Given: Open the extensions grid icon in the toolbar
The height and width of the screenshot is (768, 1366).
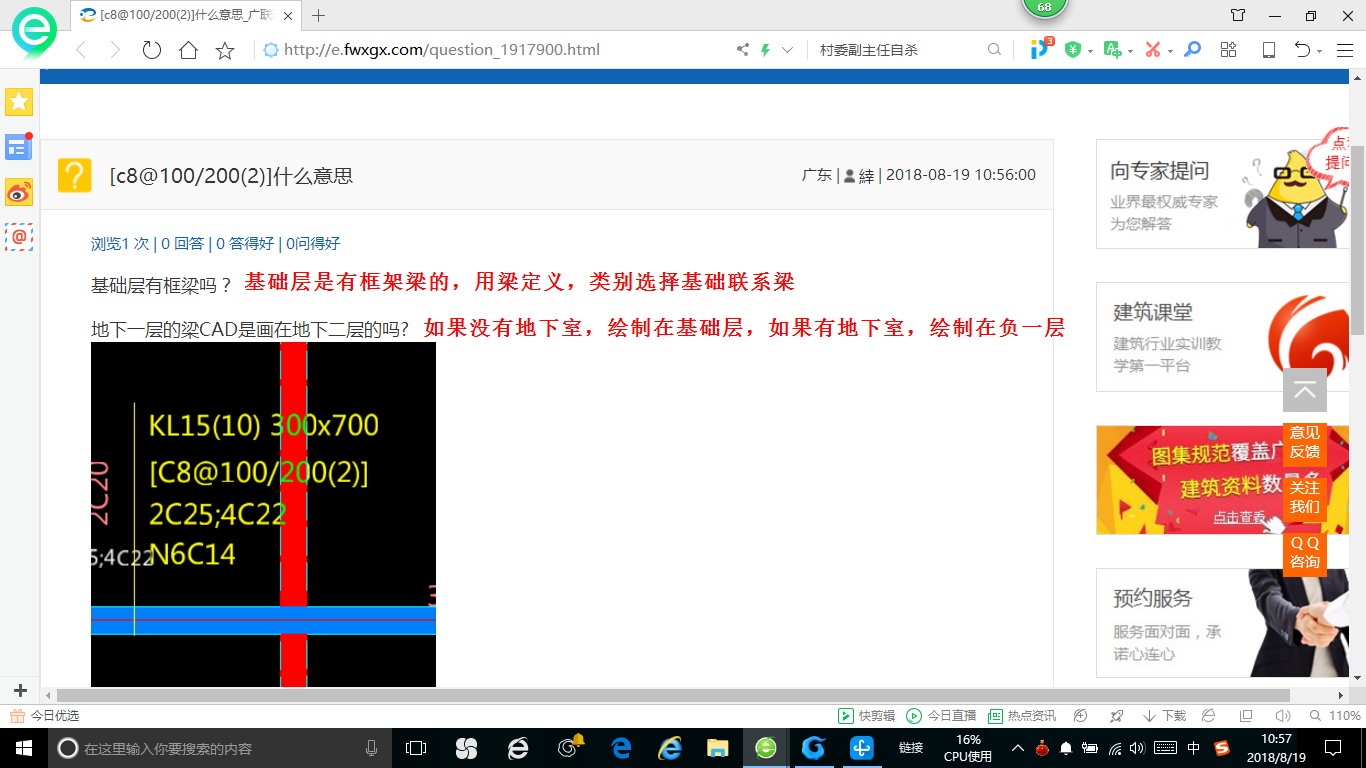Looking at the screenshot, I should tap(1228, 49).
